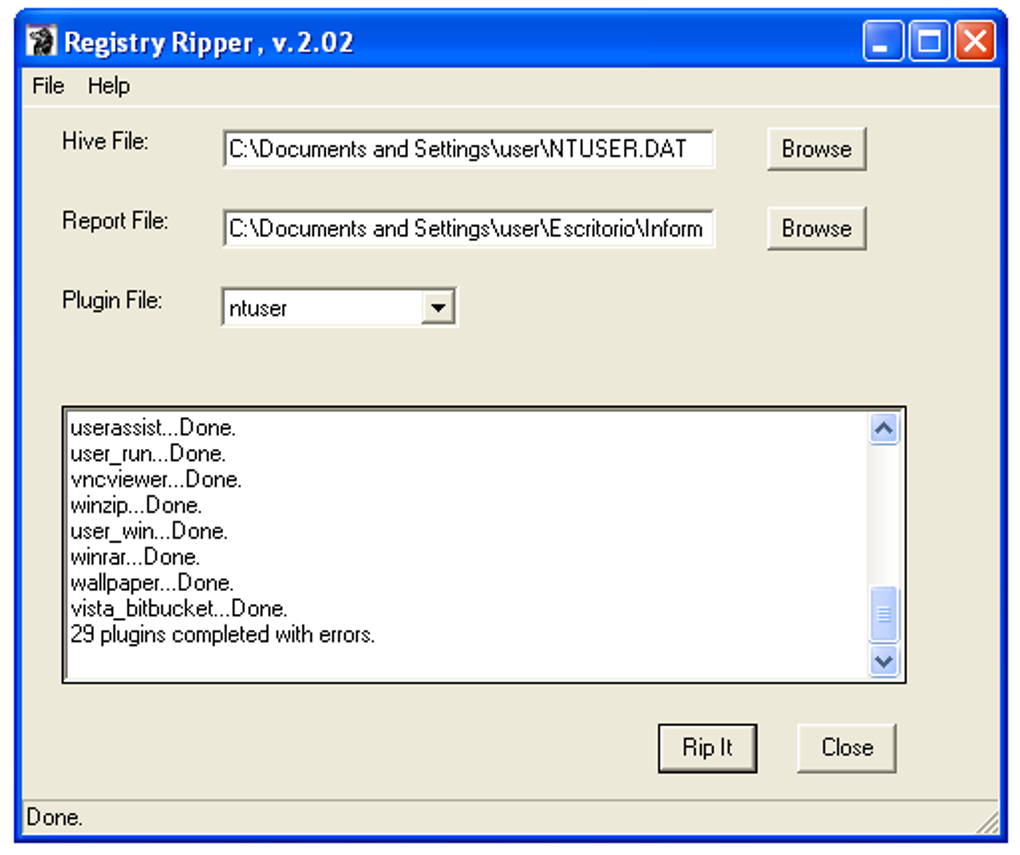Click the Rip It button
1020x855 pixels.
pyautogui.click(x=707, y=747)
